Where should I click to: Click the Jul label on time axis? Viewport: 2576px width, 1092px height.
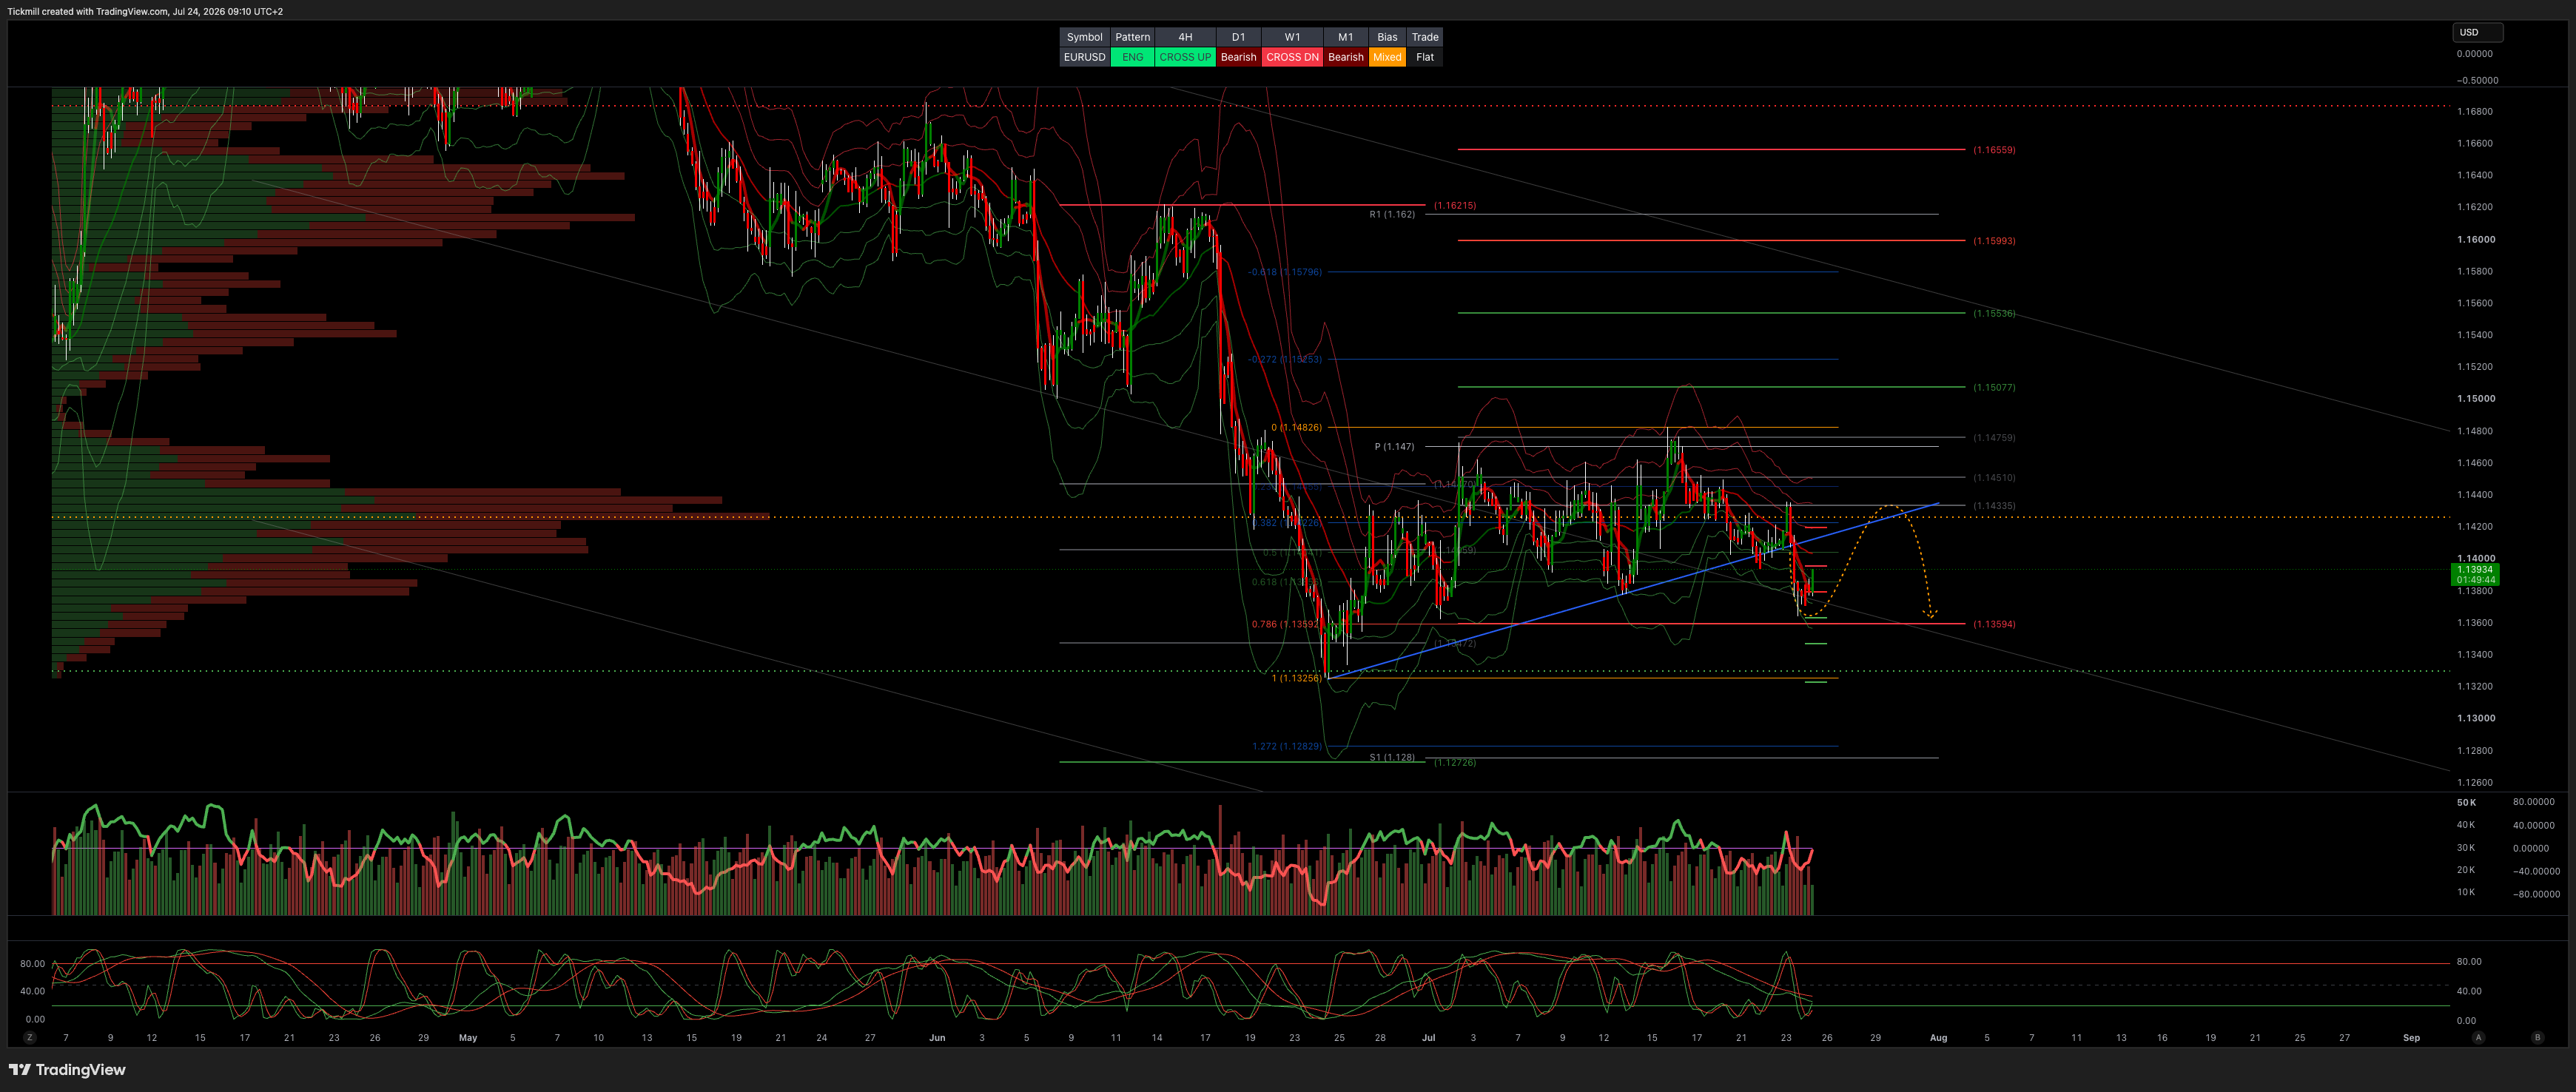tap(1428, 1038)
